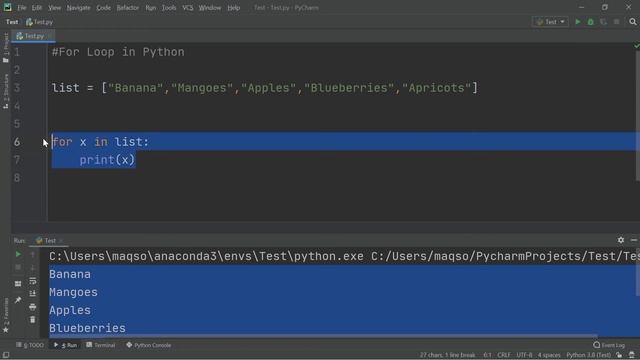
Task: Click the down the stack trace arrow
Action: pos(33,267)
